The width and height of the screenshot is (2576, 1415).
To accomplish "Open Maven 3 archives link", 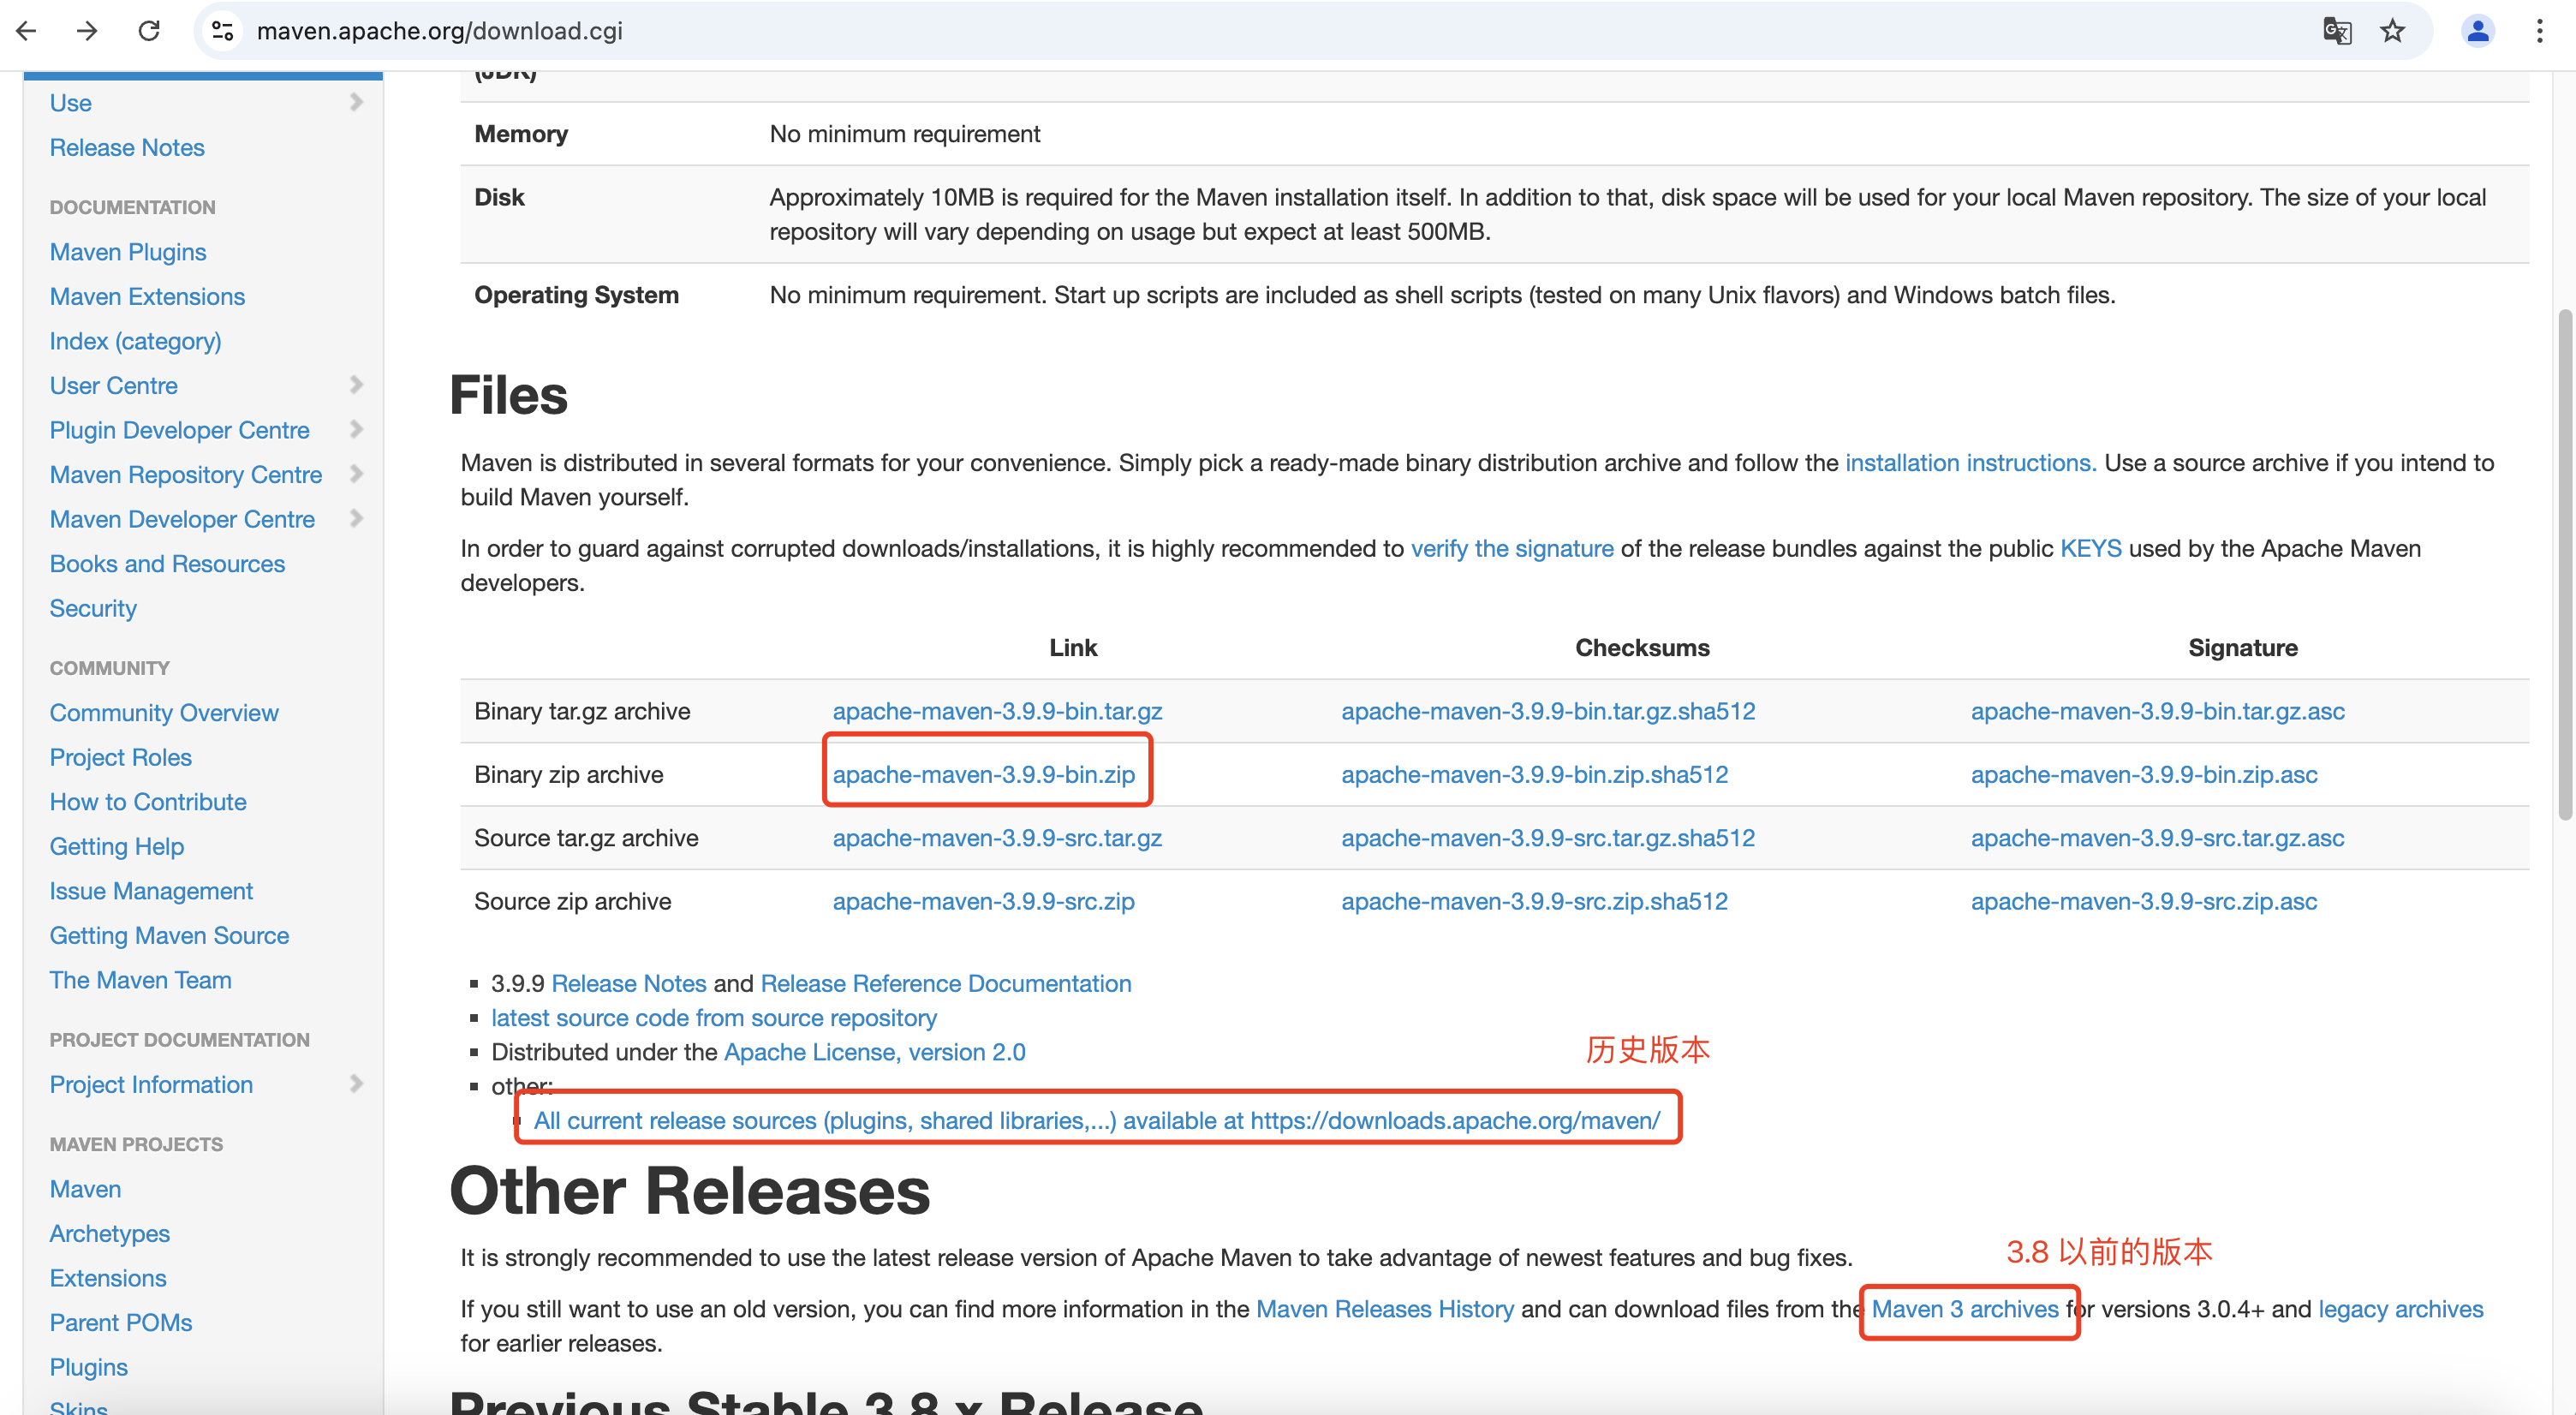I will (x=1965, y=1309).
